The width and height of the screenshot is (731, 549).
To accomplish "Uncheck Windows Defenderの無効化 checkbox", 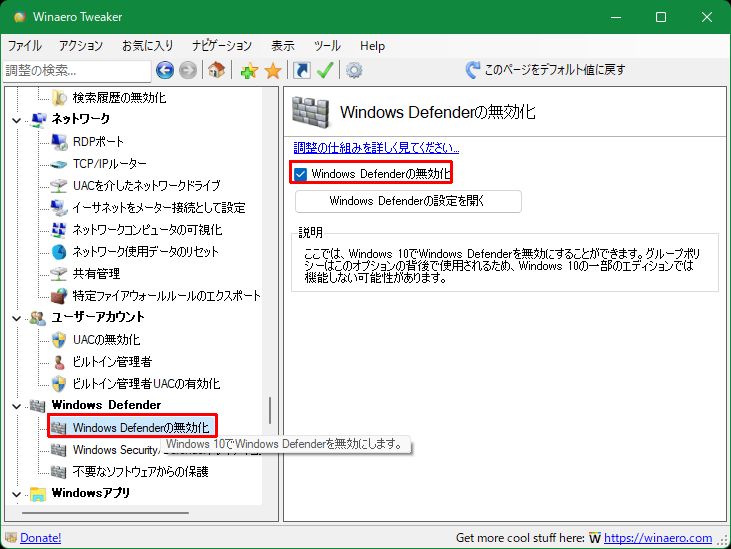I will 300,174.
